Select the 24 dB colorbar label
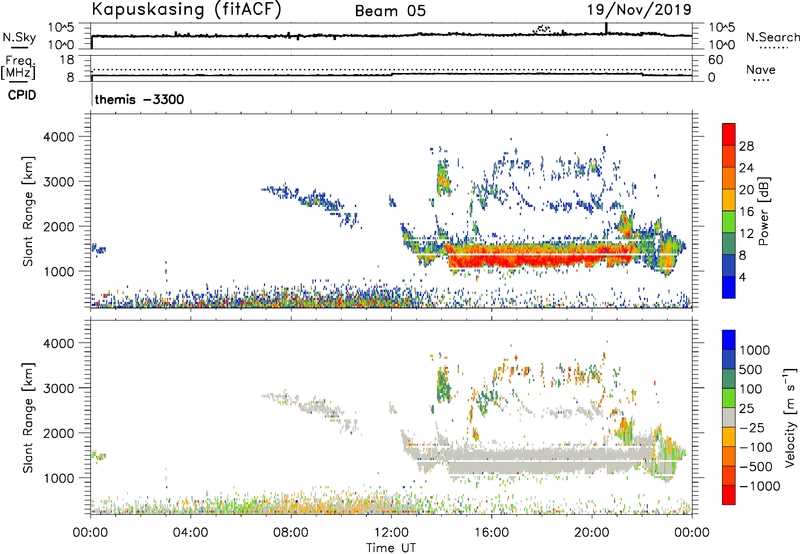Screen dimensions: 800x554 pyautogui.click(x=746, y=168)
